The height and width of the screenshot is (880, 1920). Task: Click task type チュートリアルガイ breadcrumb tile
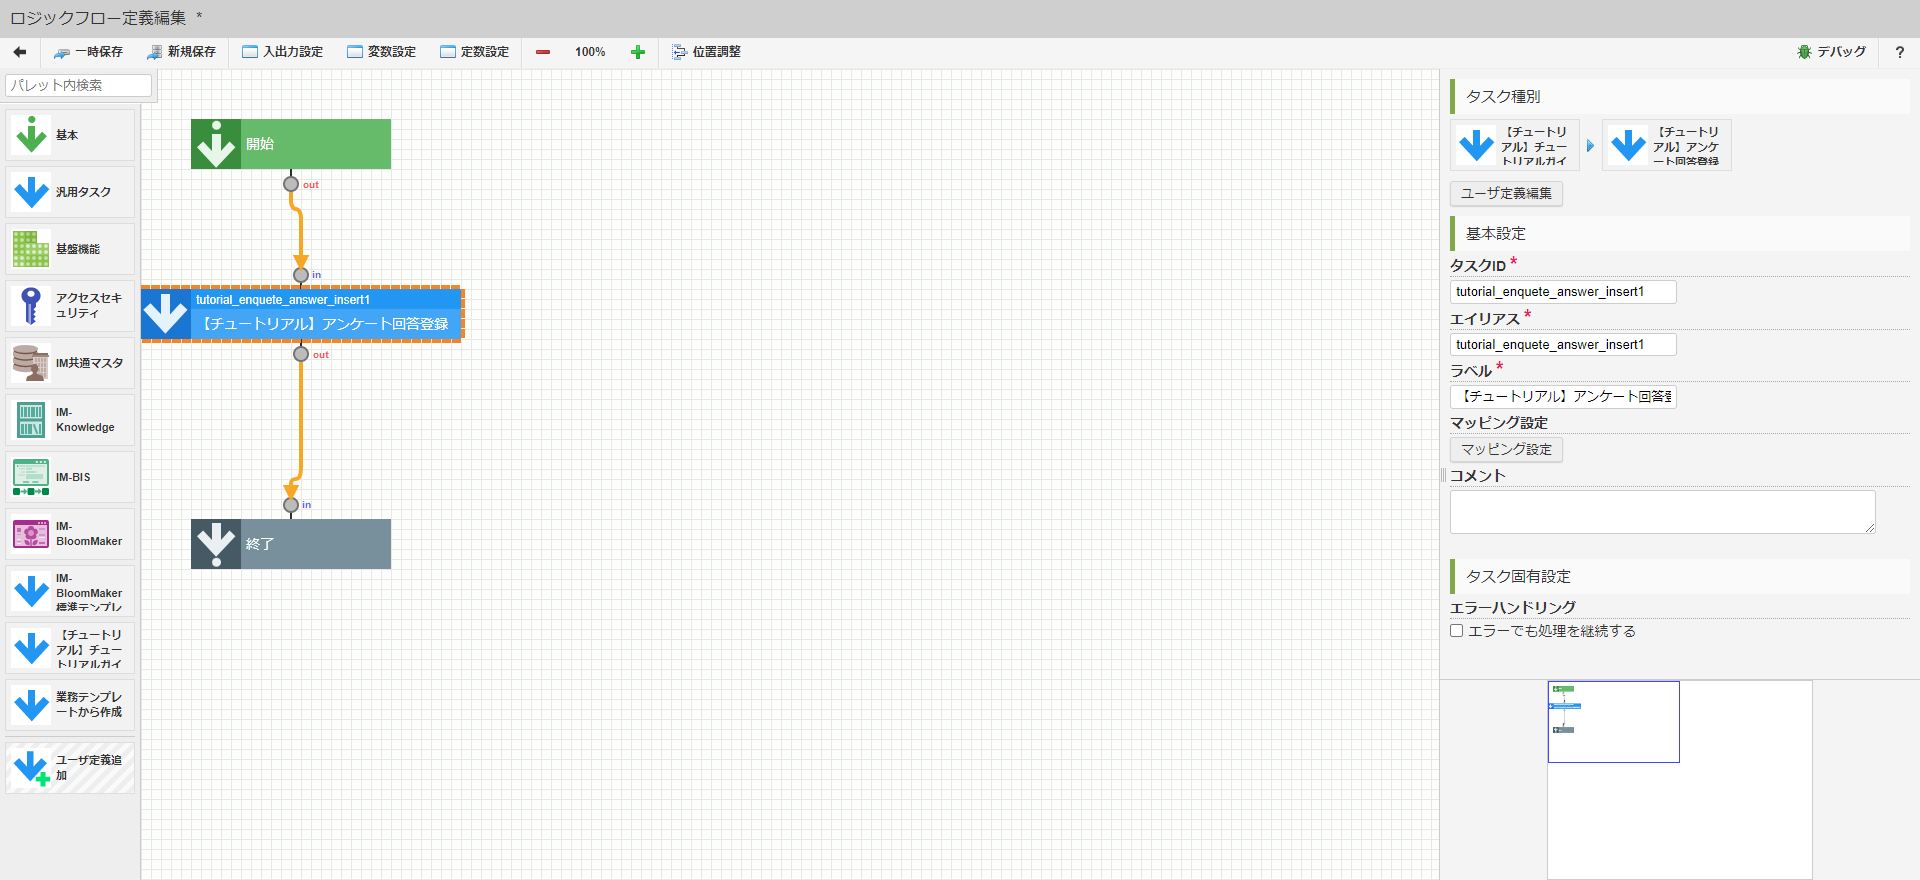[x=1515, y=146]
